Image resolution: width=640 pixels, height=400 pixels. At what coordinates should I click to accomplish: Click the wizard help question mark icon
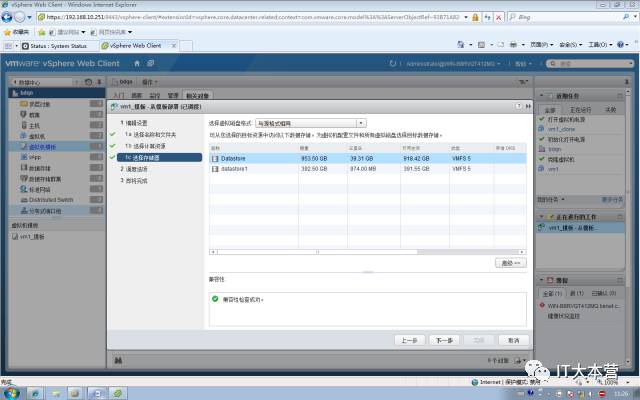518,106
